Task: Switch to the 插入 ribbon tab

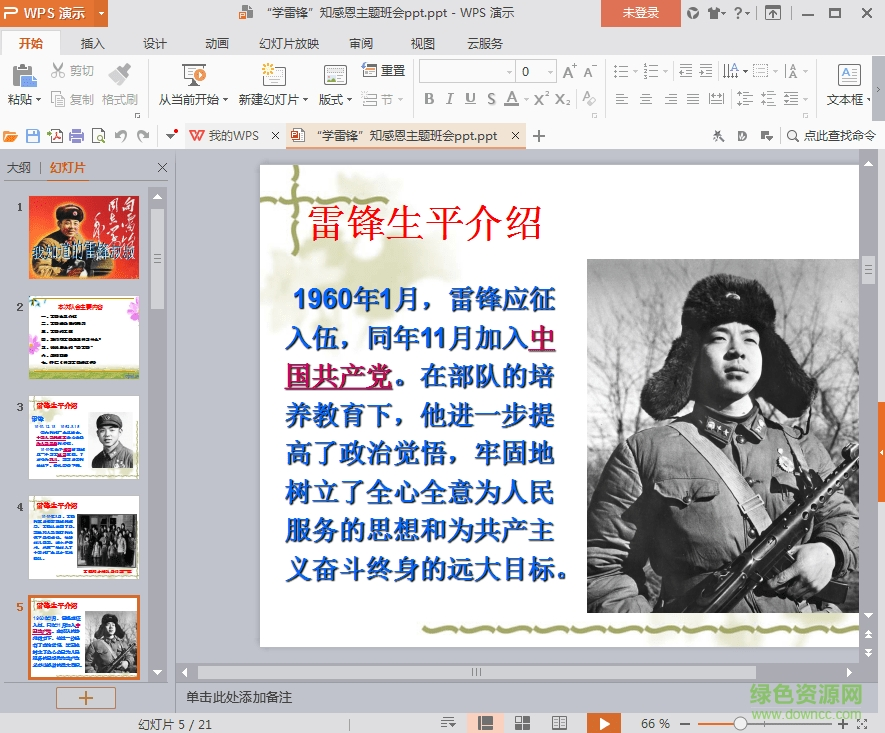Action: coord(91,44)
